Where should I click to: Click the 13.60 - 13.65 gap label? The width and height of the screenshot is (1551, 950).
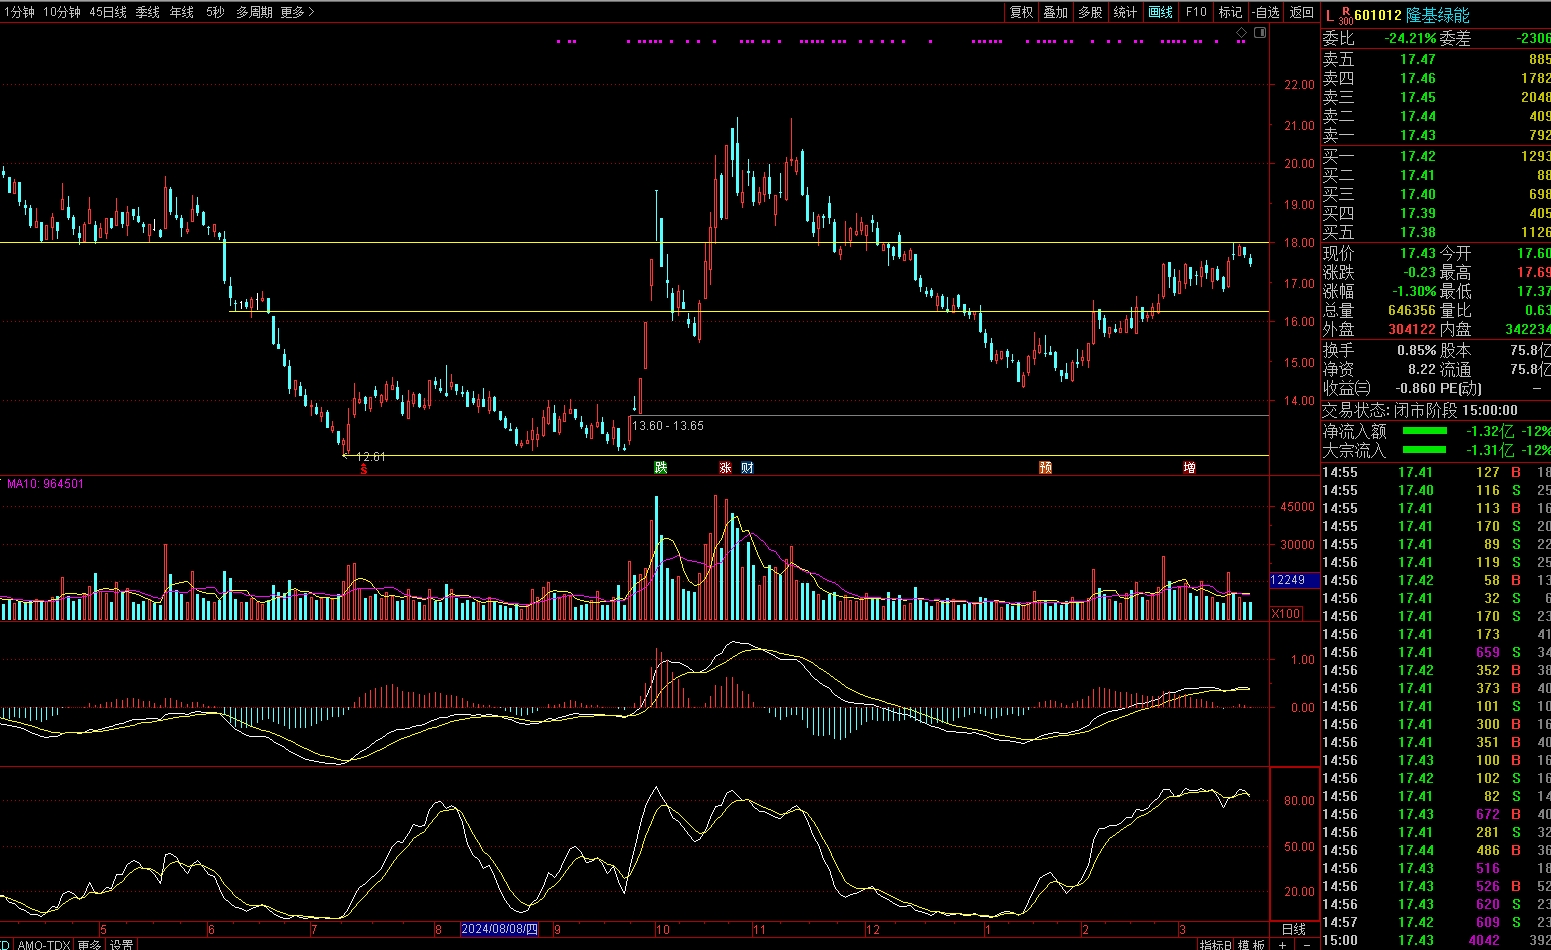(x=668, y=426)
